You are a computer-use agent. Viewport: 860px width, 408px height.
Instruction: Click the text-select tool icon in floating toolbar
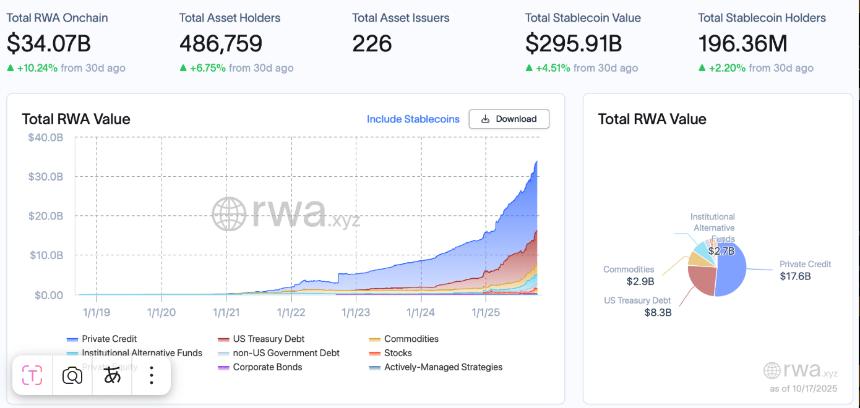click(33, 375)
